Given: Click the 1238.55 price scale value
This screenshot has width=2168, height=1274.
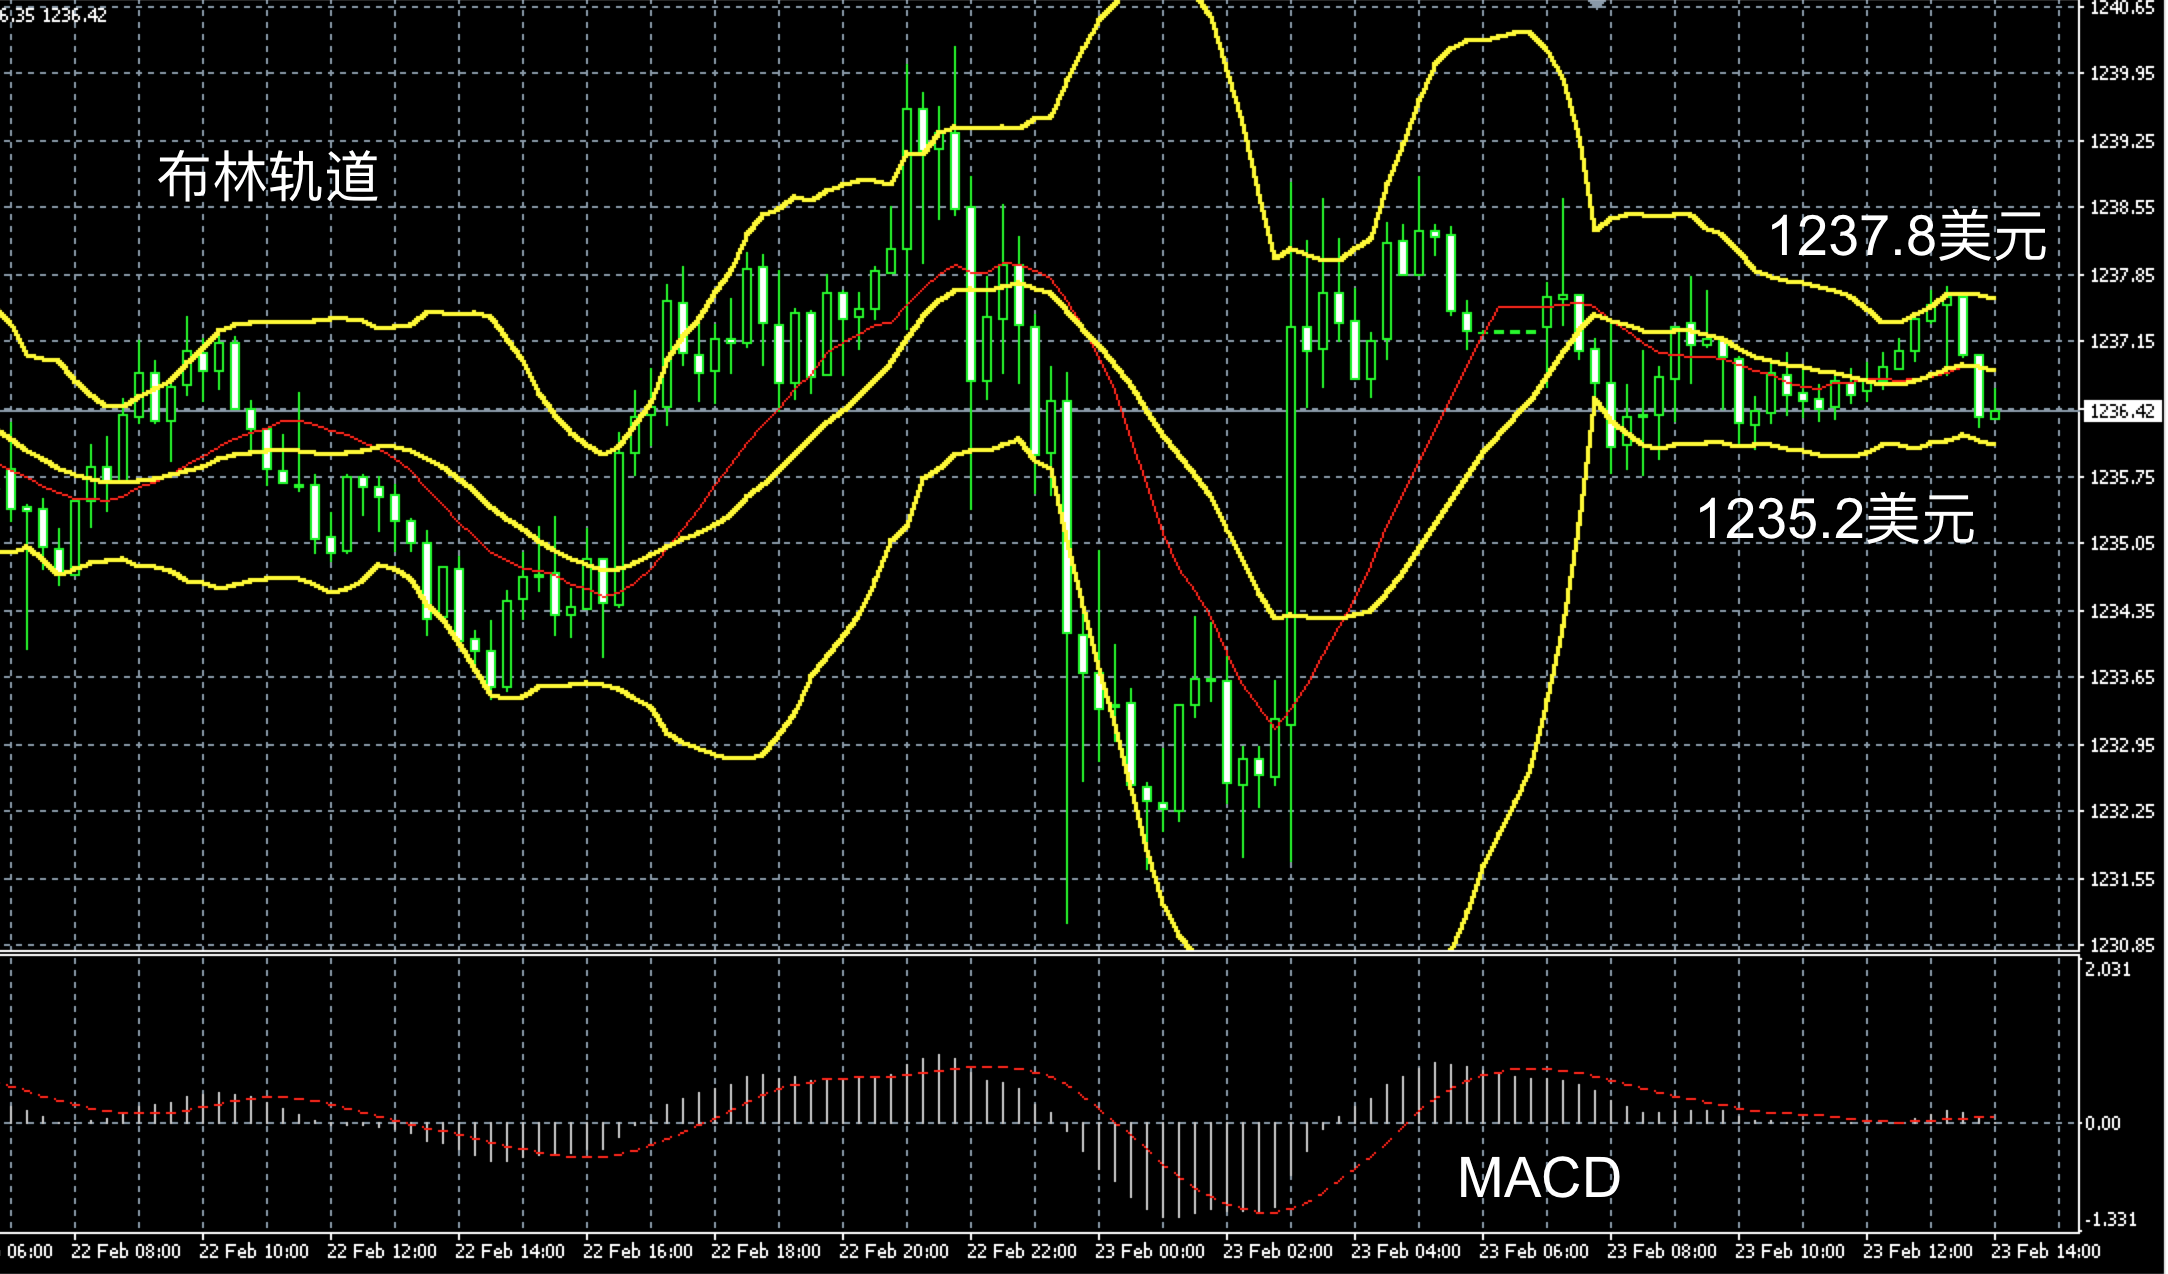Looking at the screenshot, I should 2122,208.
